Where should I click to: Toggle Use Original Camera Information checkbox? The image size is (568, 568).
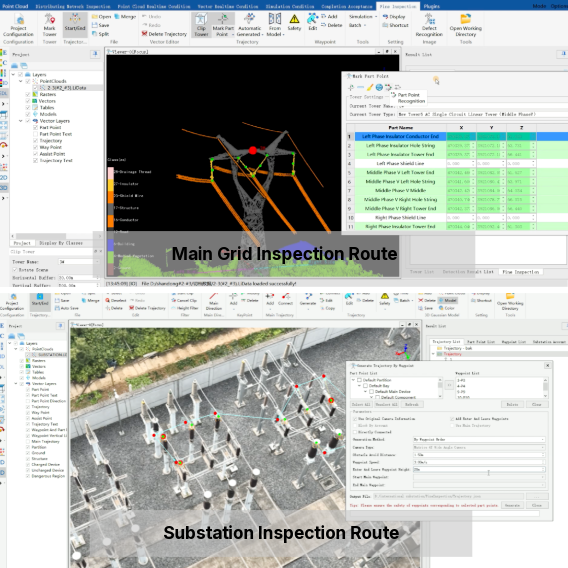click(x=355, y=419)
